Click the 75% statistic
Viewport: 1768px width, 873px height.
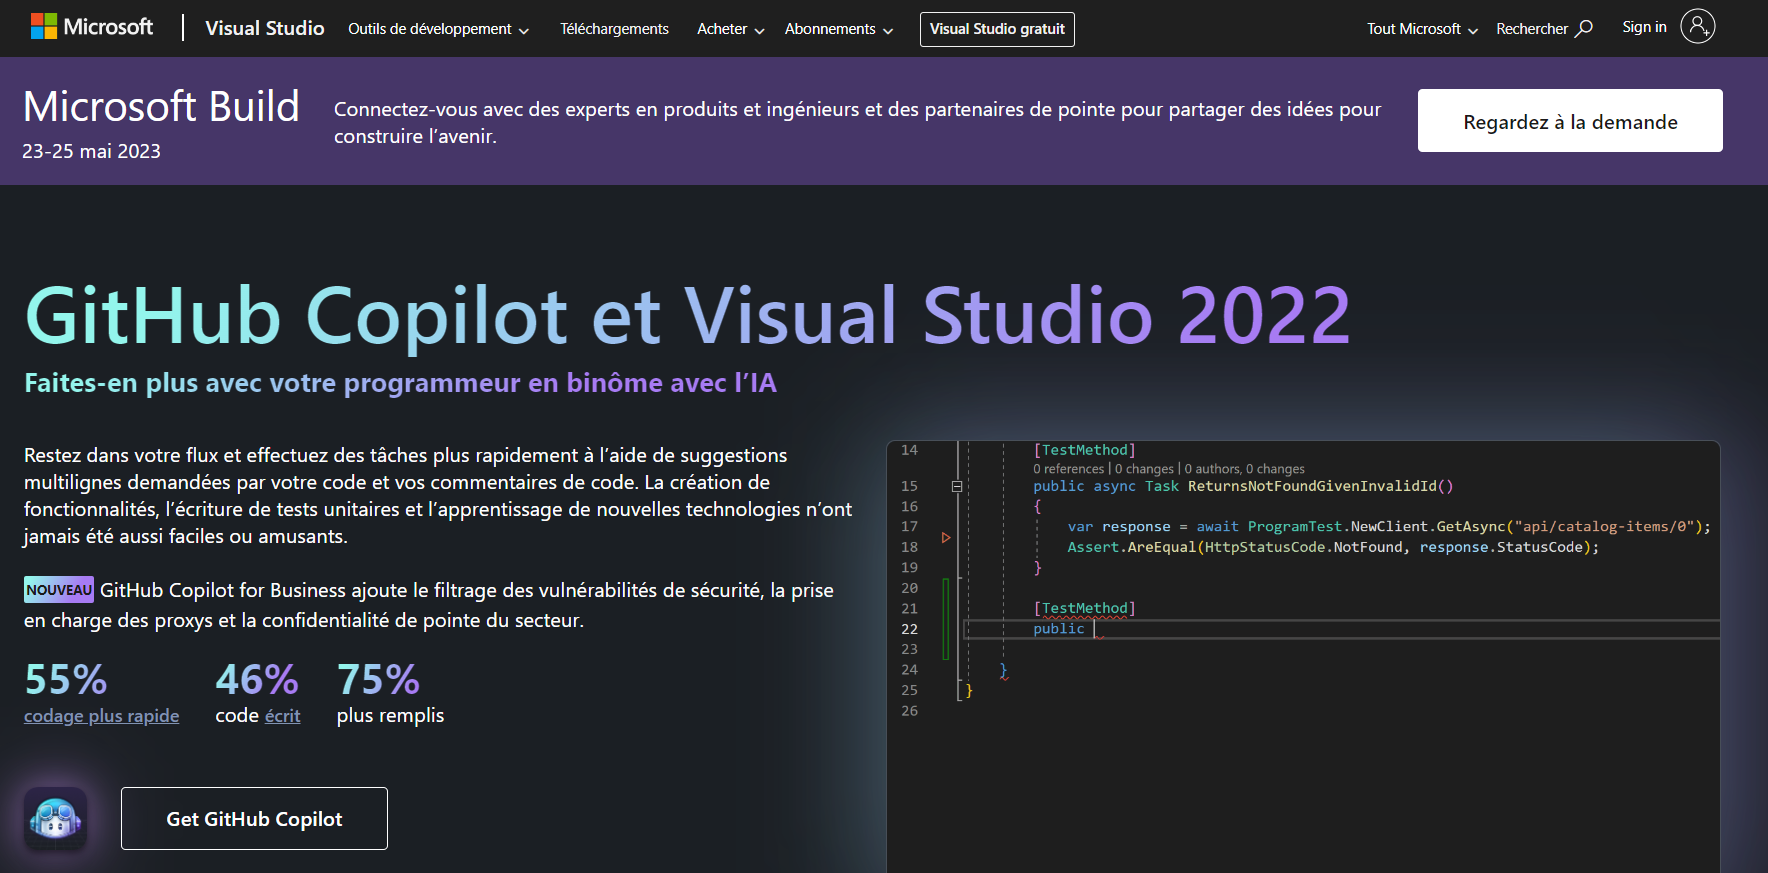coord(378,679)
